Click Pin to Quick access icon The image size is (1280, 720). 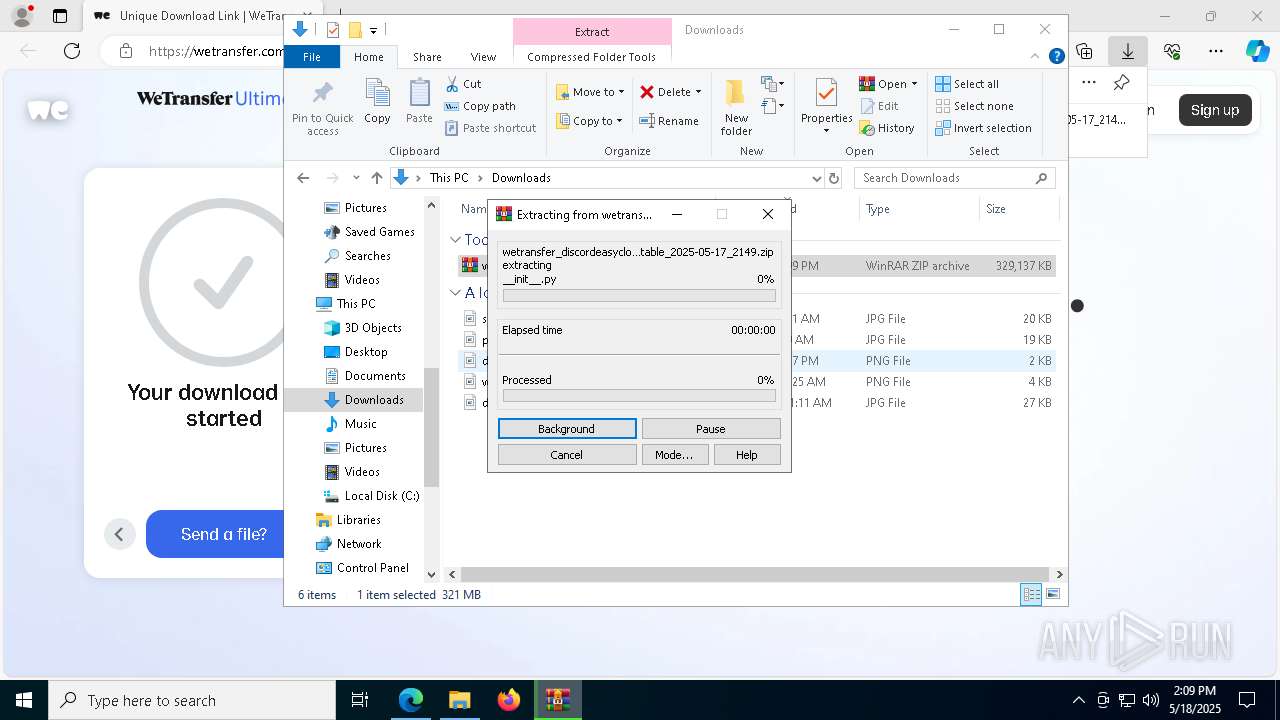point(322,108)
